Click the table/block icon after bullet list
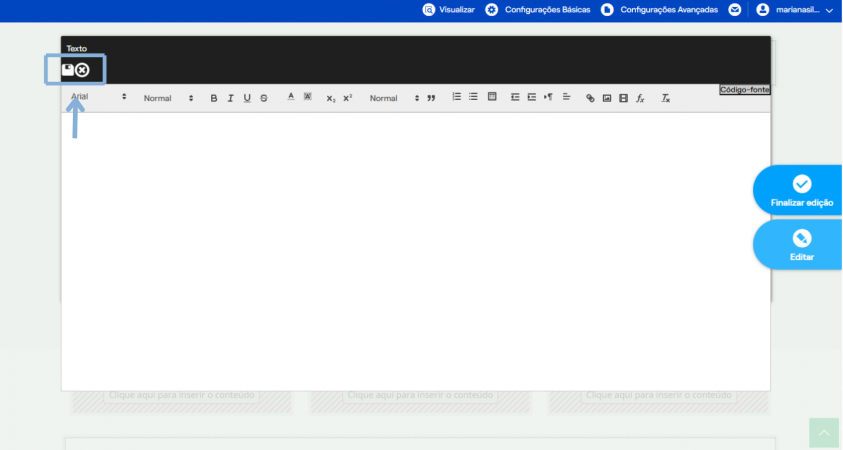This screenshot has height=450, width=843. (x=492, y=97)
